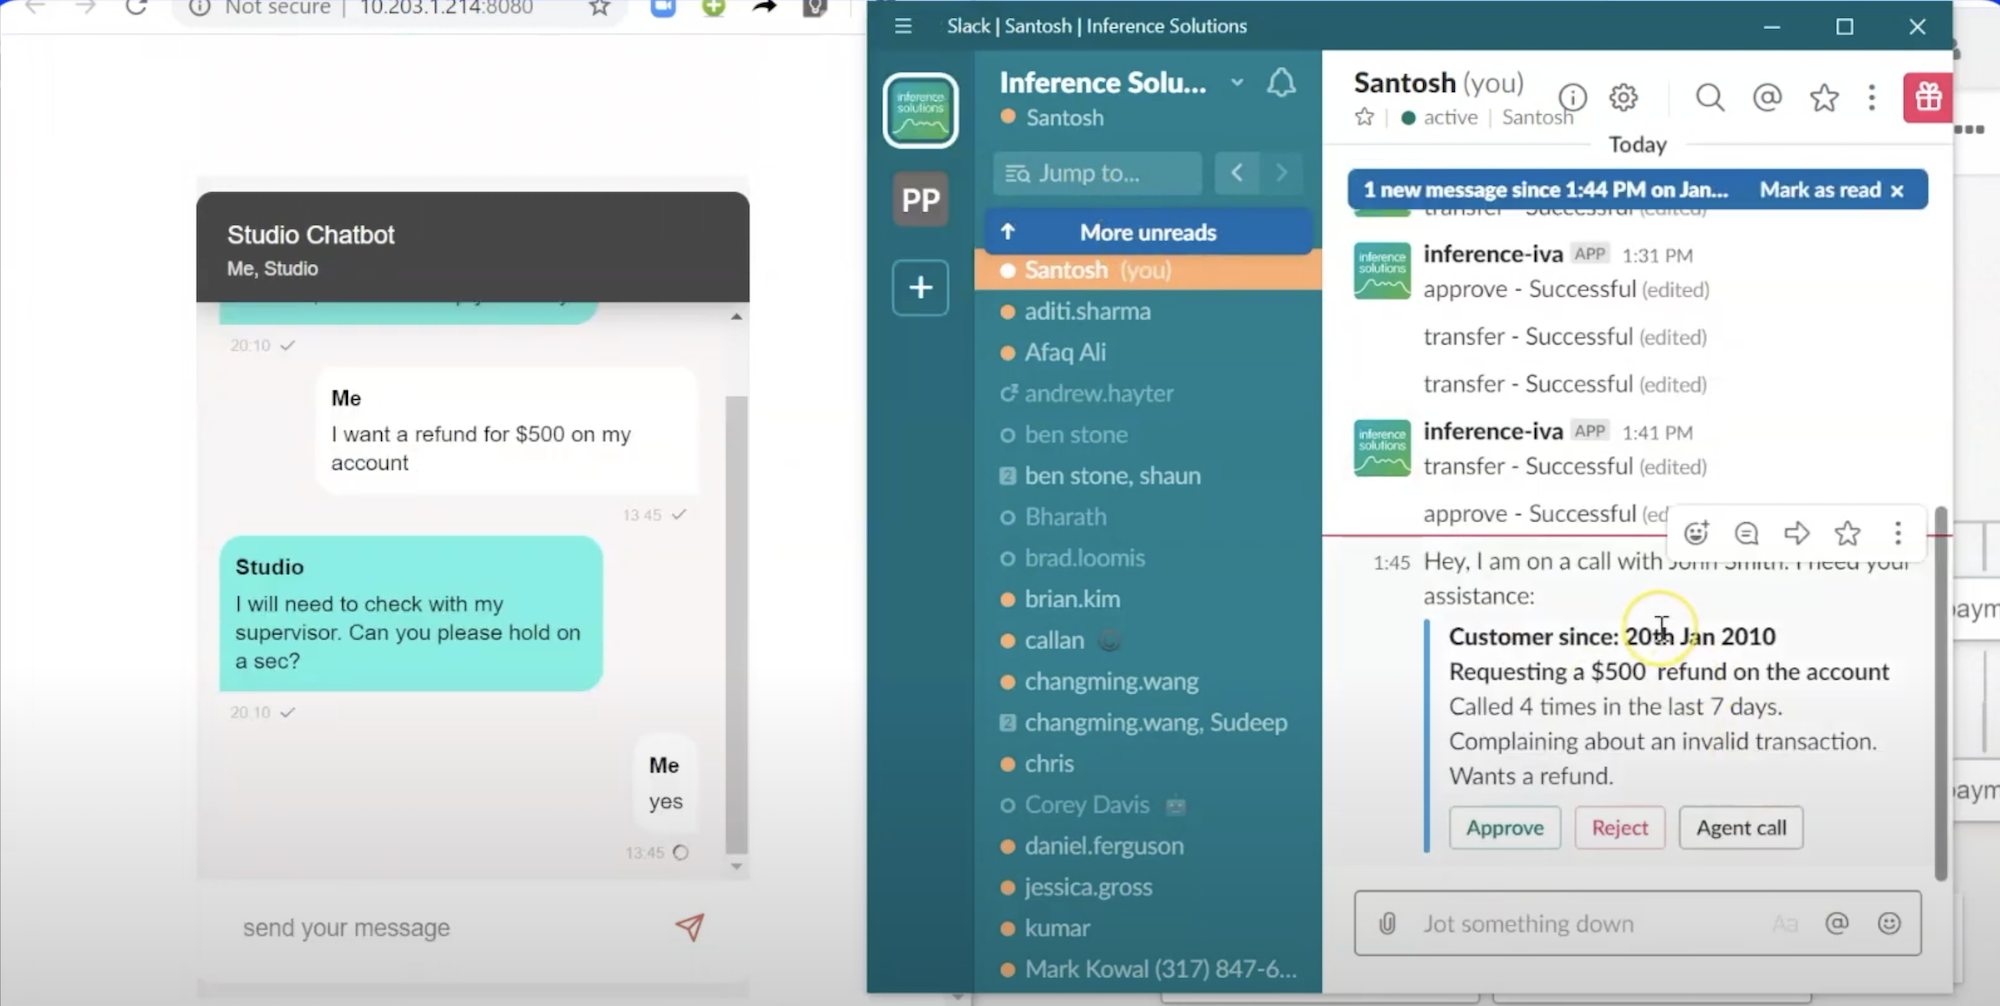Screen dimensions: 2000x1006
Task: Star the Santosh conversation below the name
Action: tap(1364, 117)
